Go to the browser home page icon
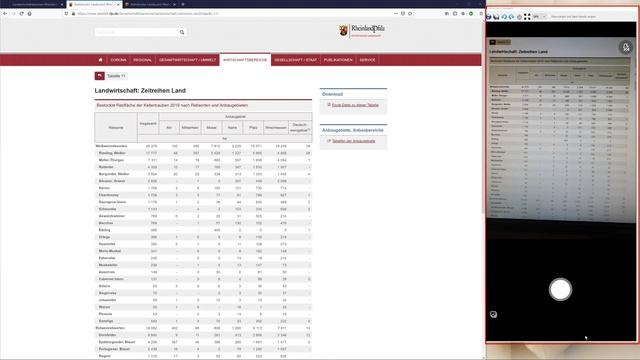 click(29, 13)
